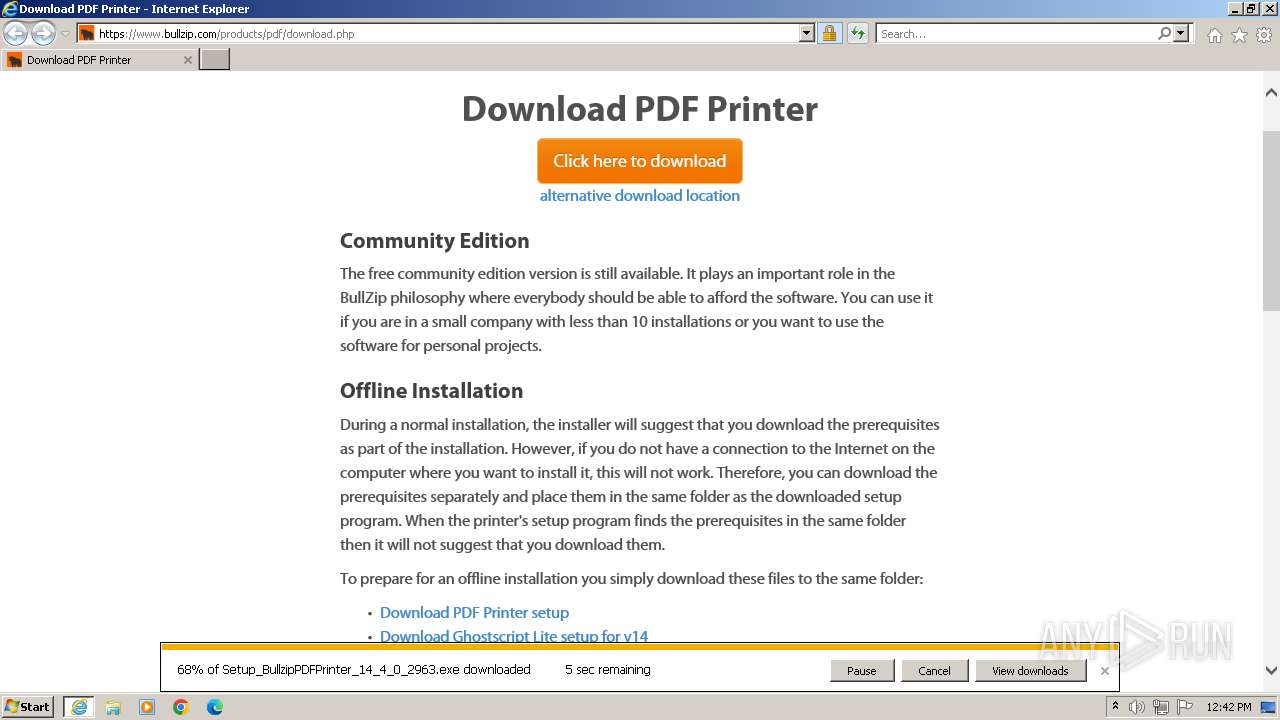Show hidden system tray icons

(1115, 707)
